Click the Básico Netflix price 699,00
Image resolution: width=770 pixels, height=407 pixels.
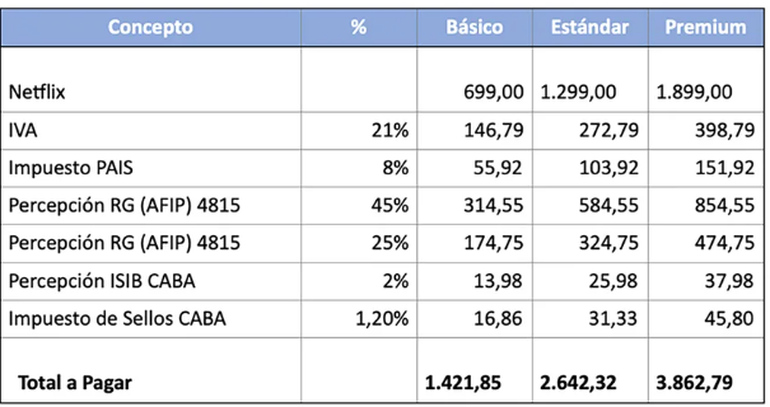click(494, 92)
